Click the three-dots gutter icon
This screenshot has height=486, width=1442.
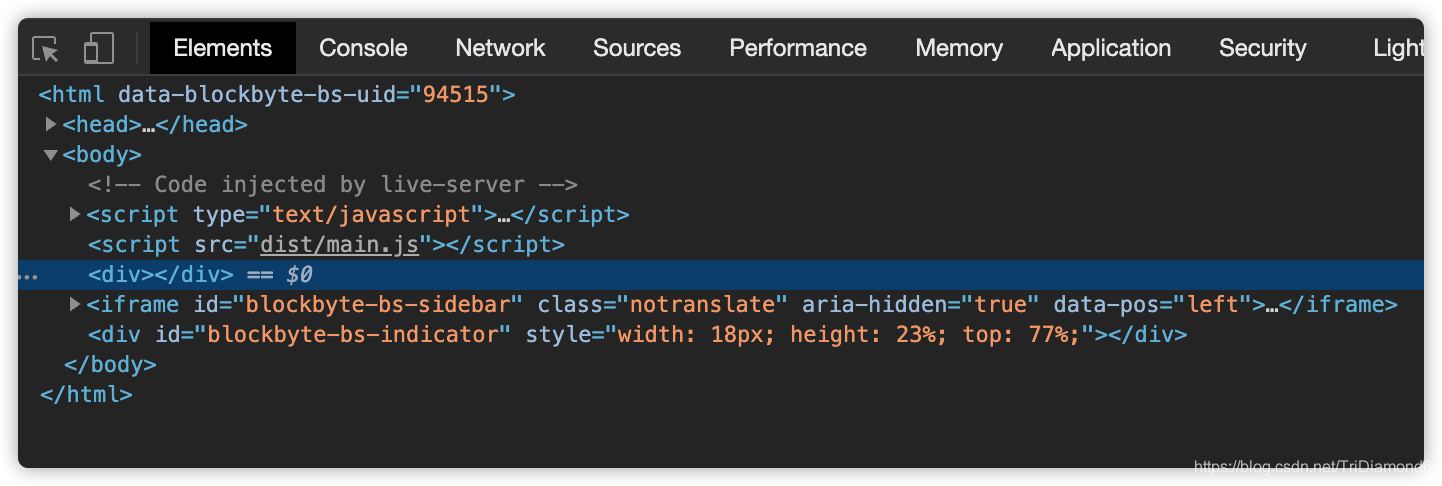(28, 275)
